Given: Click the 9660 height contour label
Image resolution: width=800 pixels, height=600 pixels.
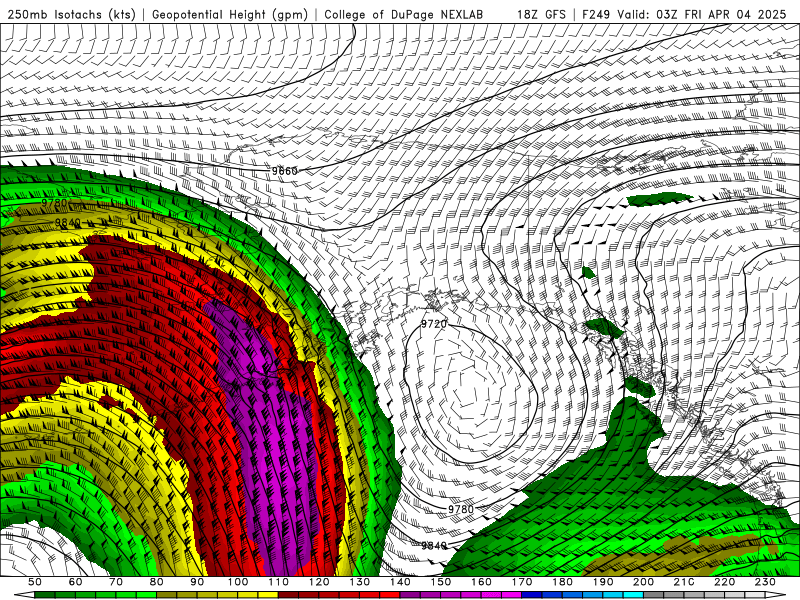Looking at the screenshot, I should pyautogui.click(x=284, y=171).
